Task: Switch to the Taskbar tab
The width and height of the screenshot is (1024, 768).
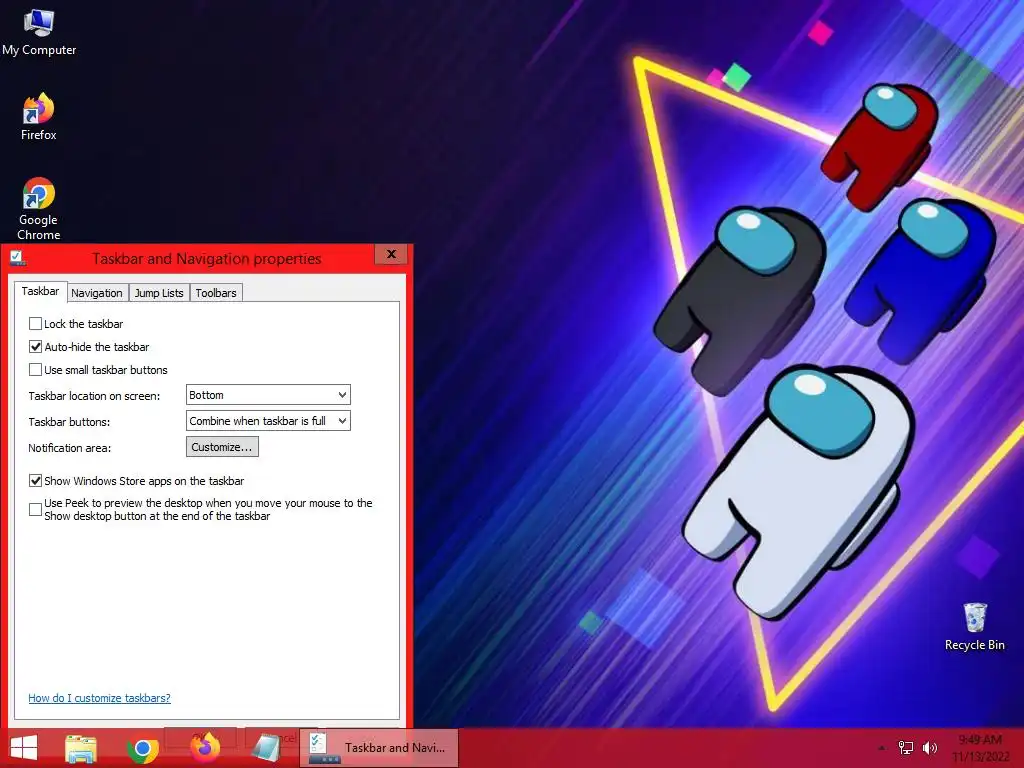Action: tap(40, 291)
